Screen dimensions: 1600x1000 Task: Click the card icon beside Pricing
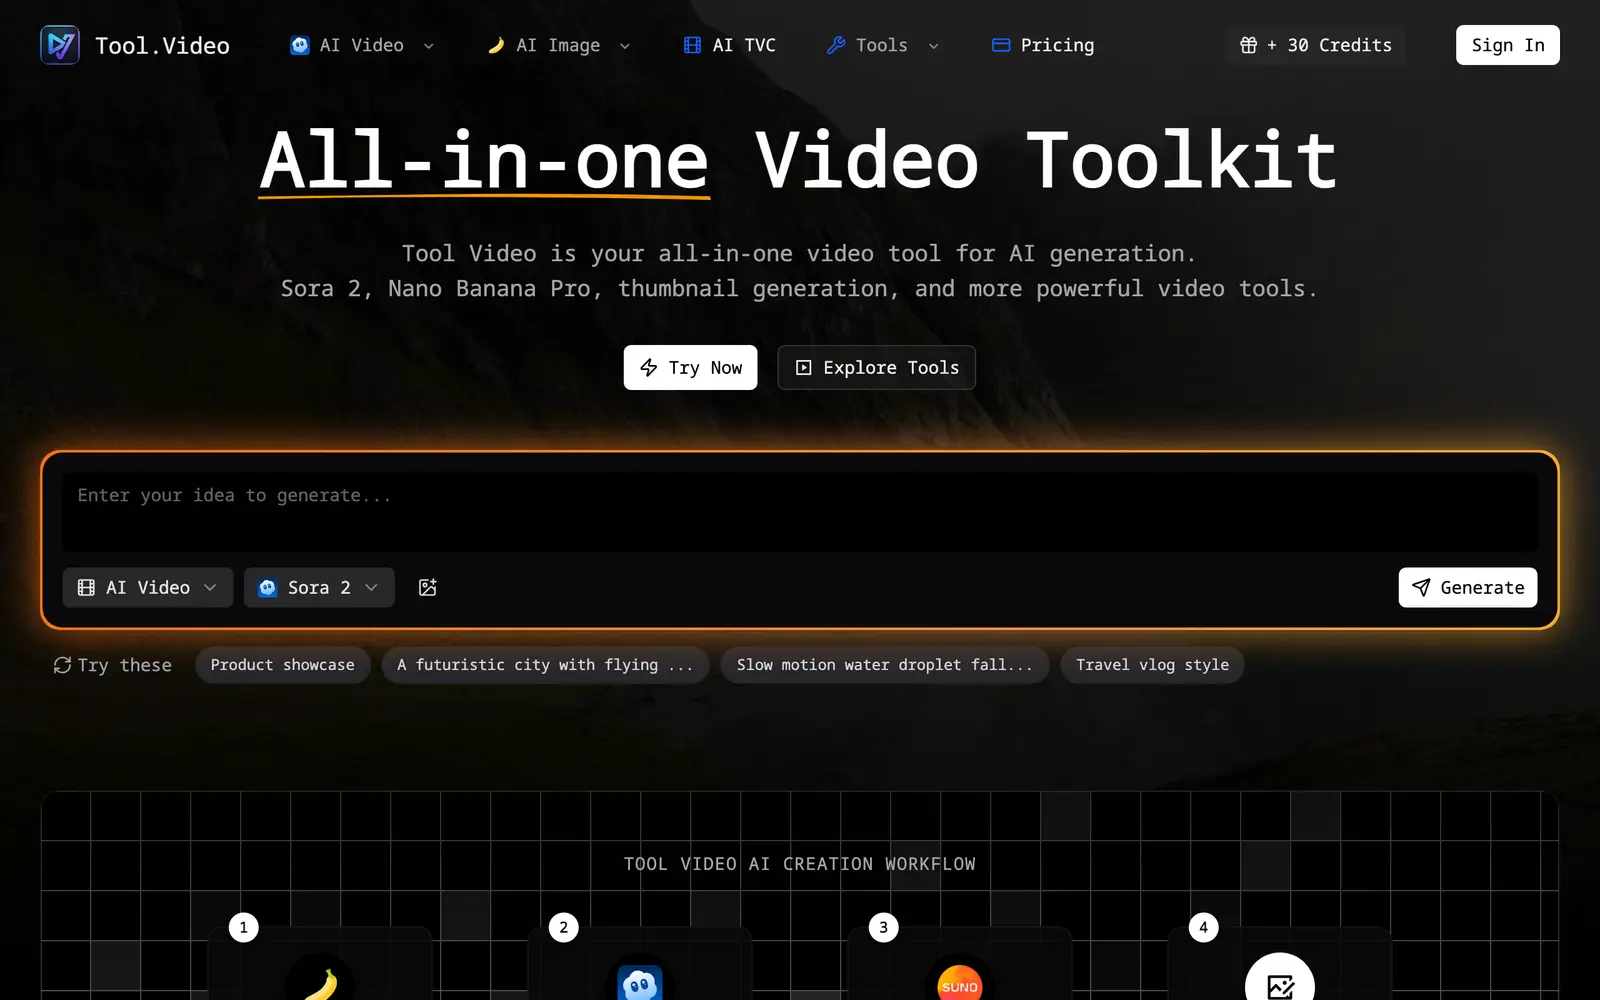pos(1001,45)
